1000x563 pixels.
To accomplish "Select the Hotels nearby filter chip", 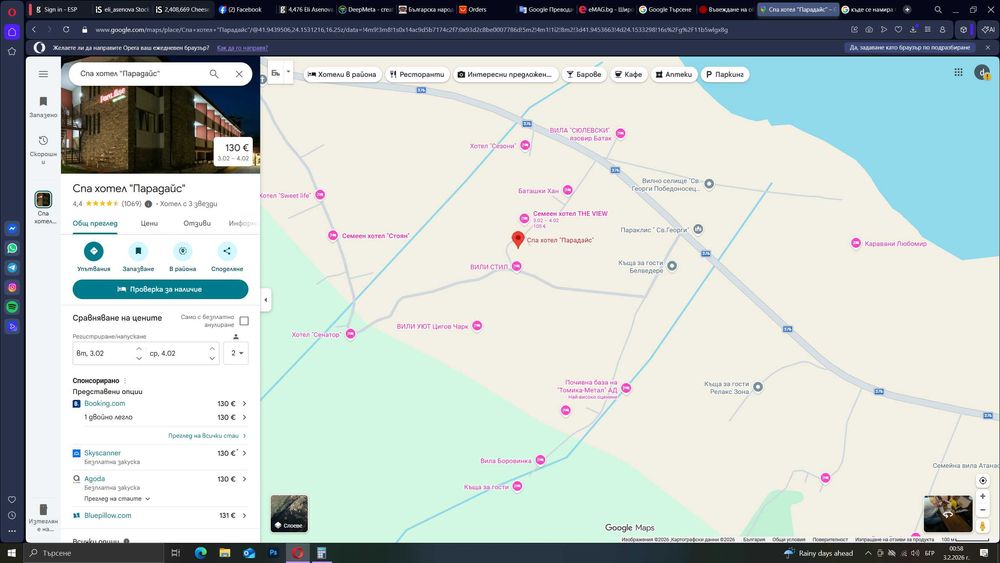I will [342, 74].
